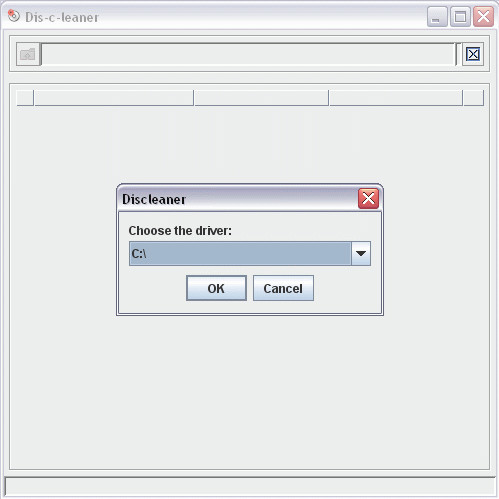Click the boxed X icon beside path field
The image size is (499, 499).
click(x=473, y=54)
